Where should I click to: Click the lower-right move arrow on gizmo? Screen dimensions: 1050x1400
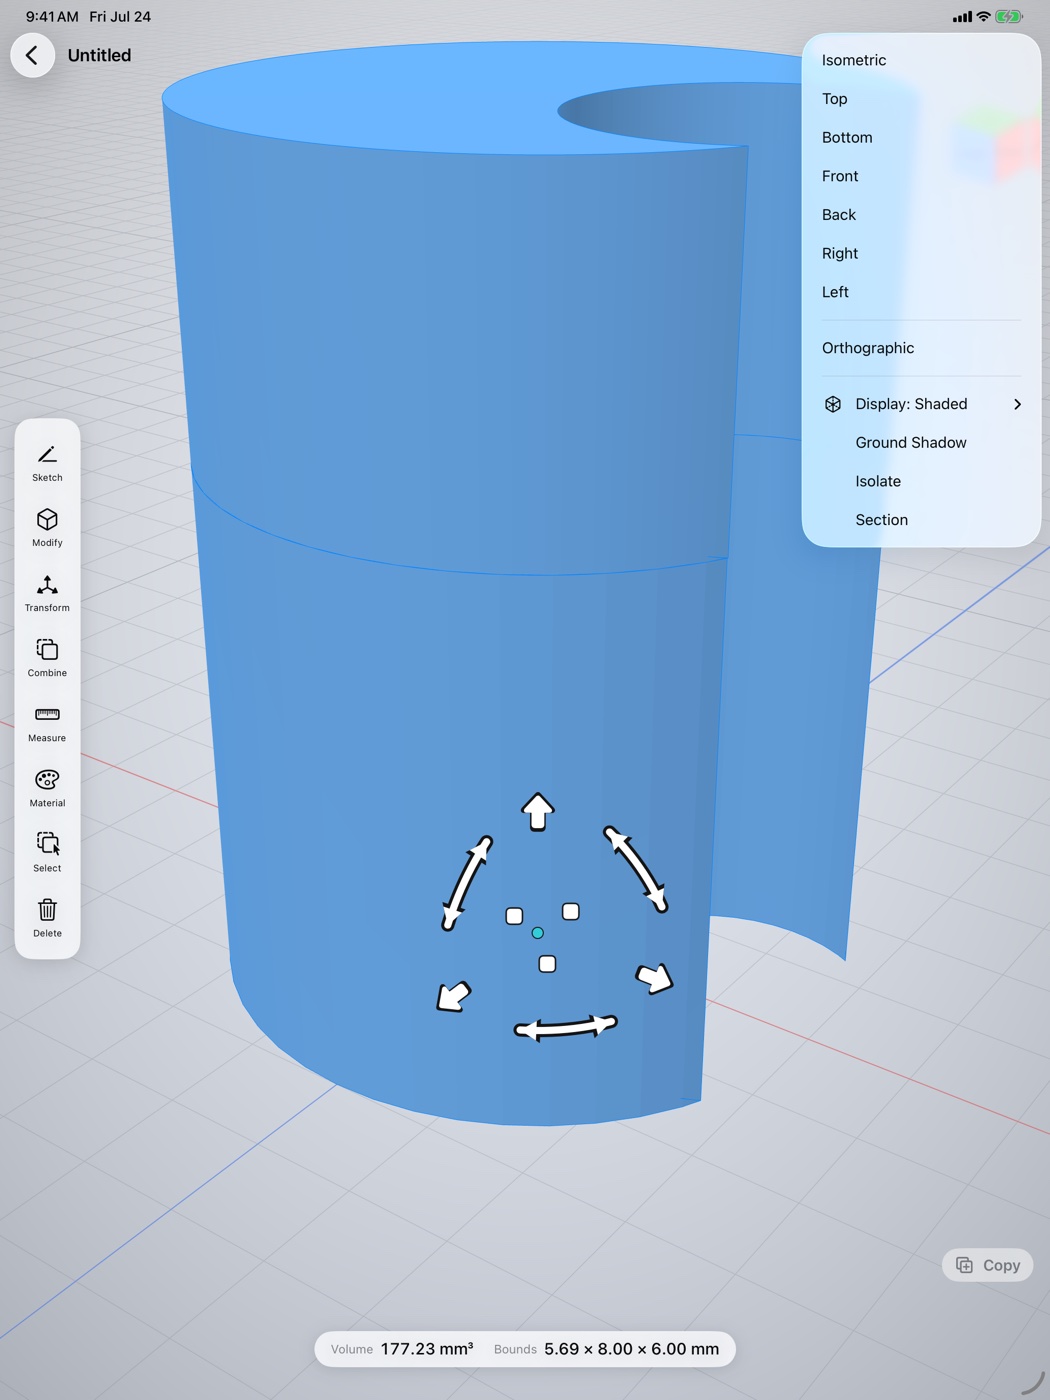tap(655, 978)
